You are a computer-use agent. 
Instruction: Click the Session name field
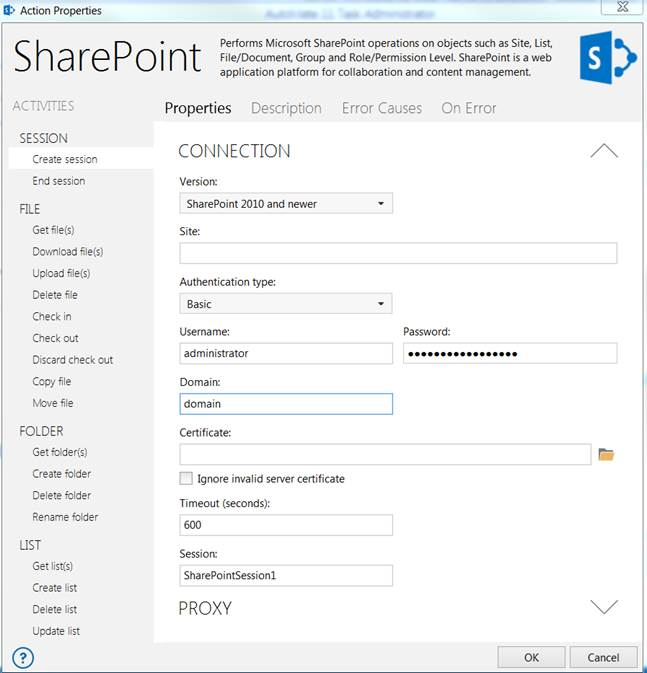[286, 576]
